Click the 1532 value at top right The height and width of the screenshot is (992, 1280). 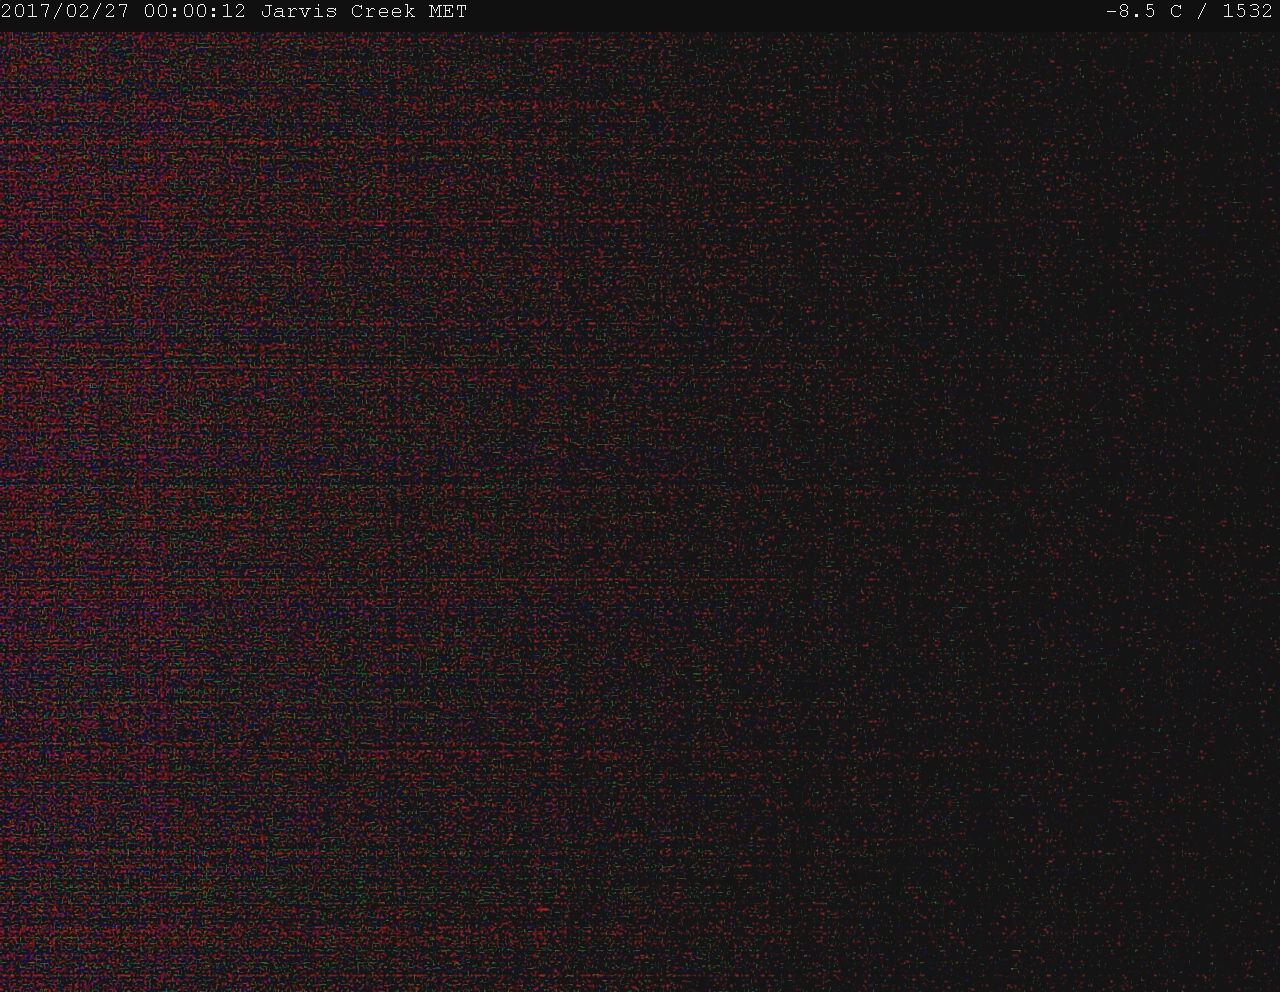tap(1247, 12)
